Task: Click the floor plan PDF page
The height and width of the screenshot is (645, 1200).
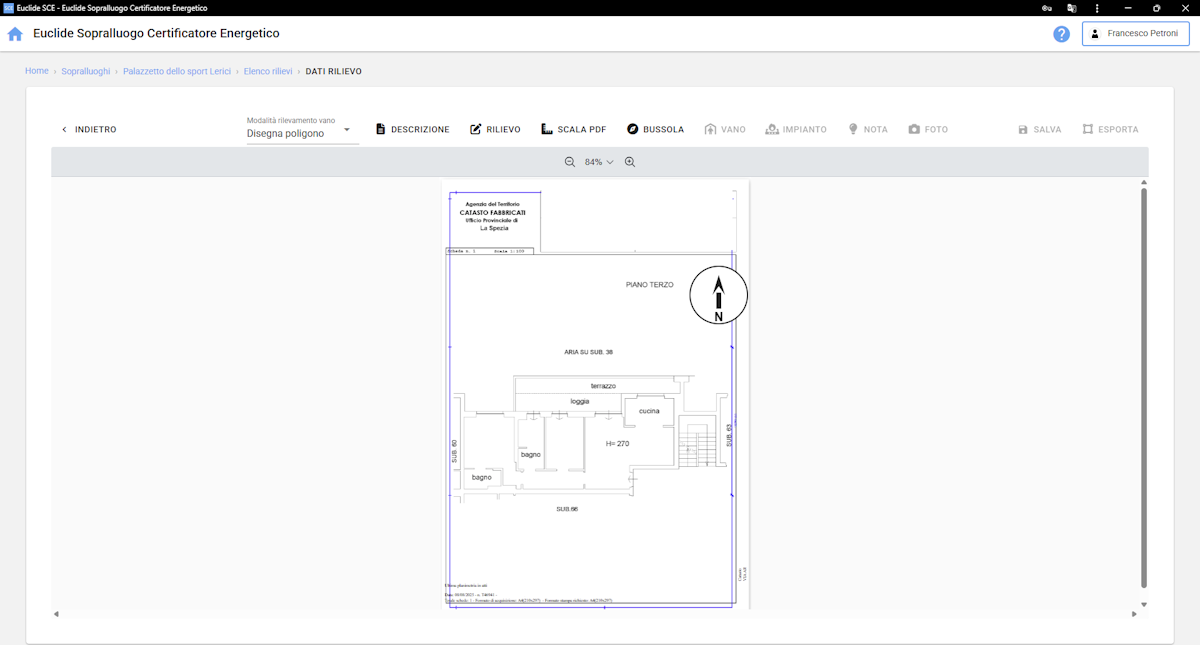Action: point(595,450)
